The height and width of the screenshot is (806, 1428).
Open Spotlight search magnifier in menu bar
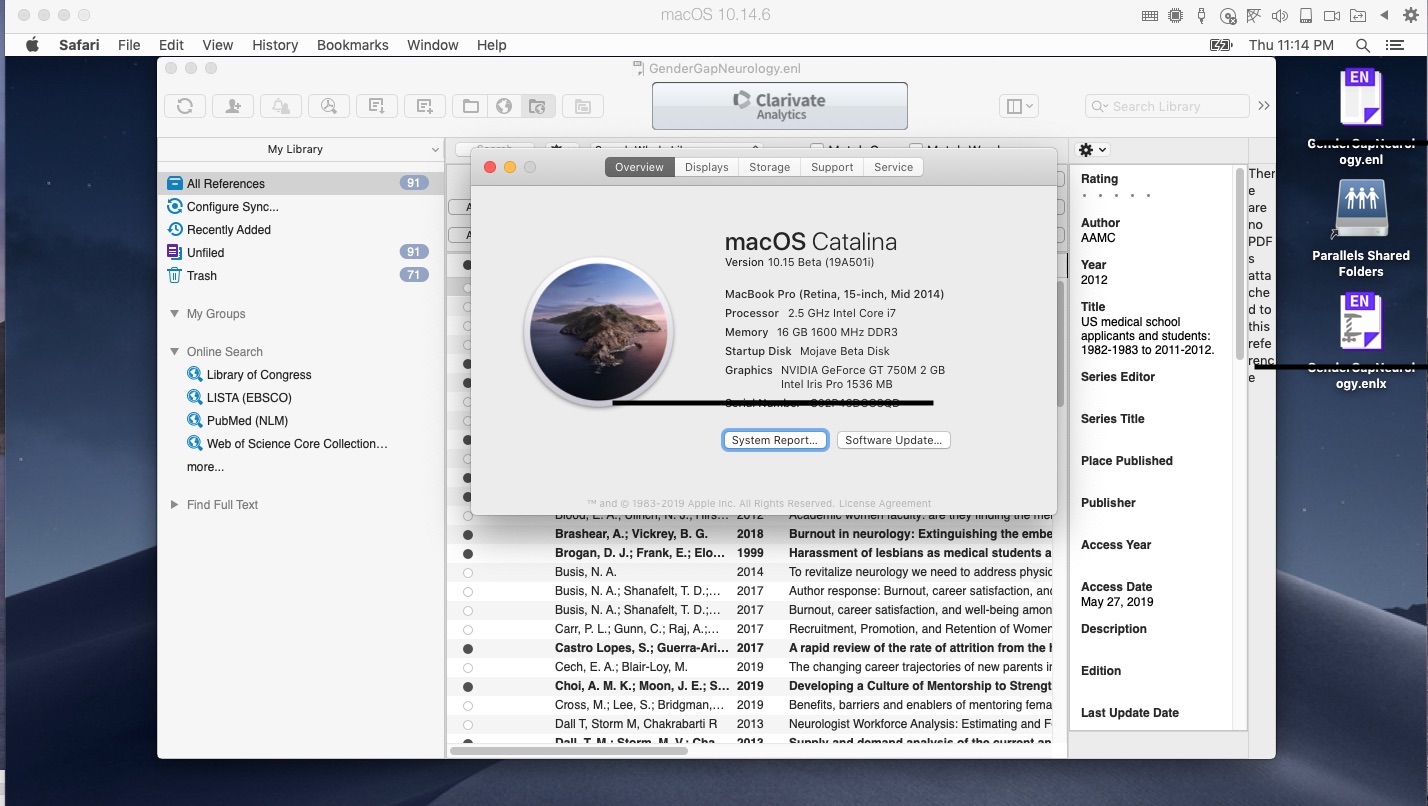point(1363,45)
